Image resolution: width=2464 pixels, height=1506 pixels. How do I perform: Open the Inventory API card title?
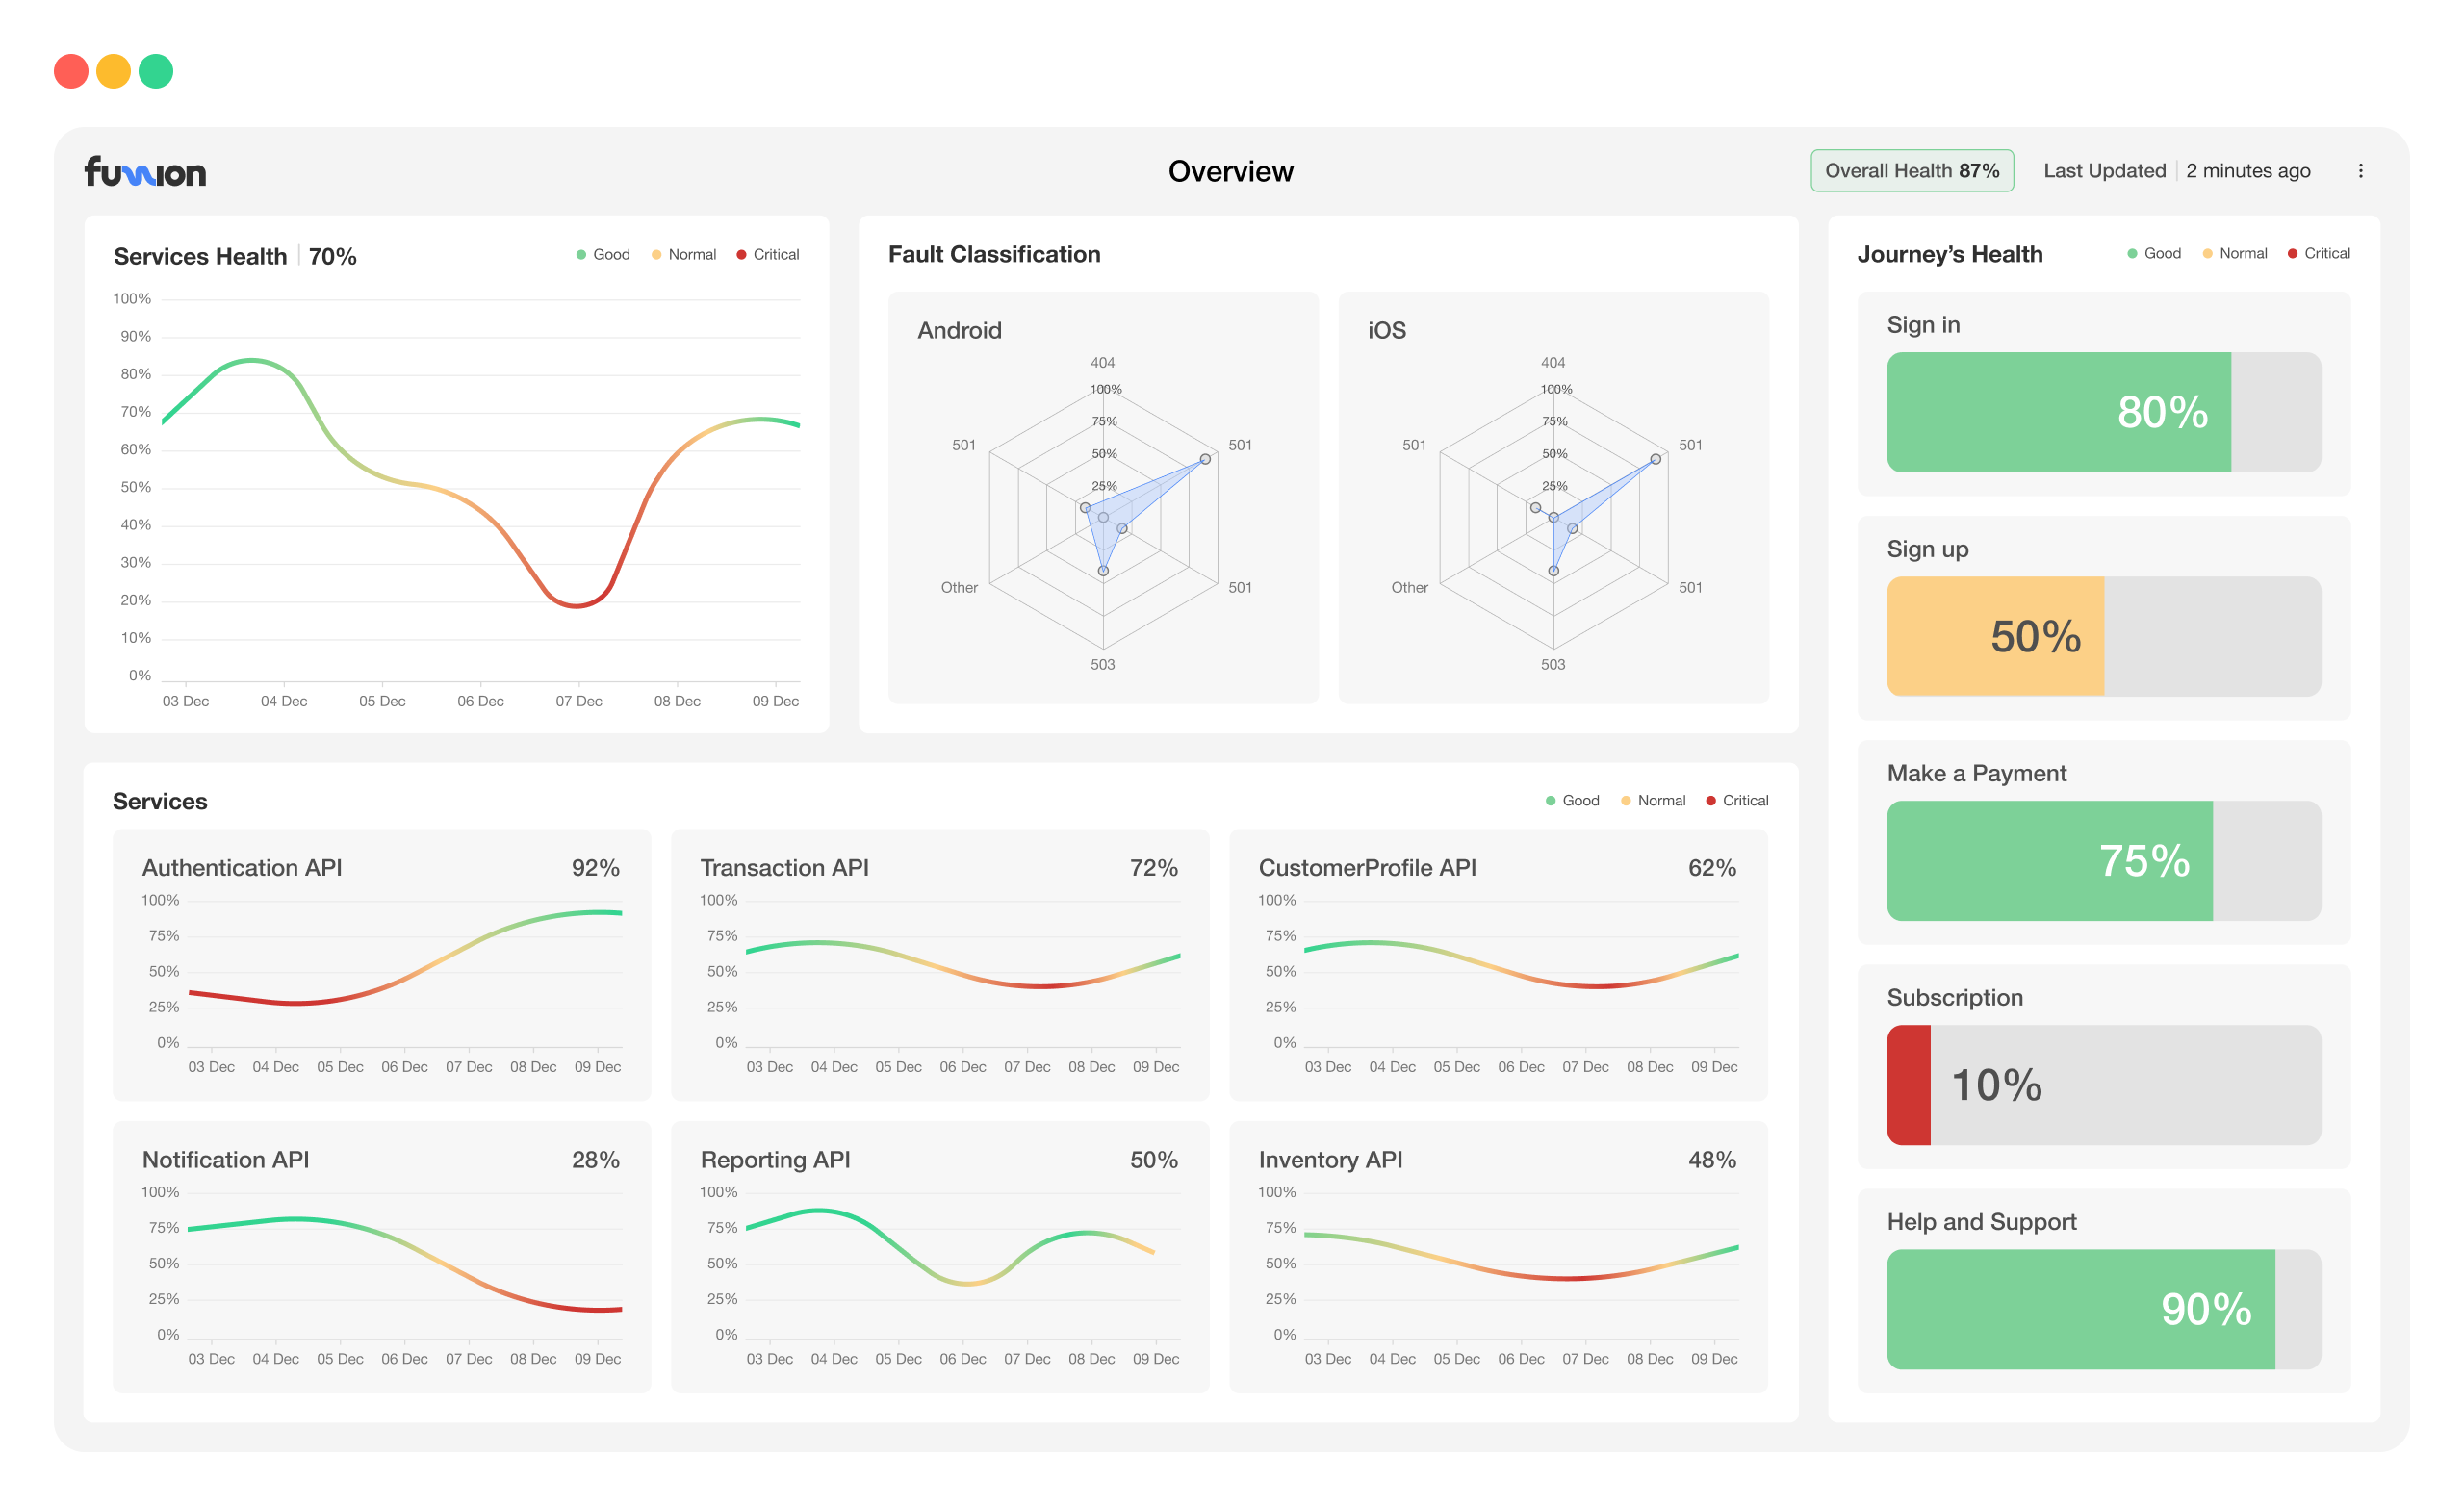(1330, 1160)
